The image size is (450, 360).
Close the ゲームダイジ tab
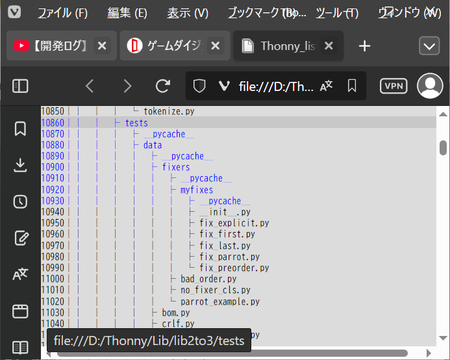pyautogui.click(x=215, y=46)
